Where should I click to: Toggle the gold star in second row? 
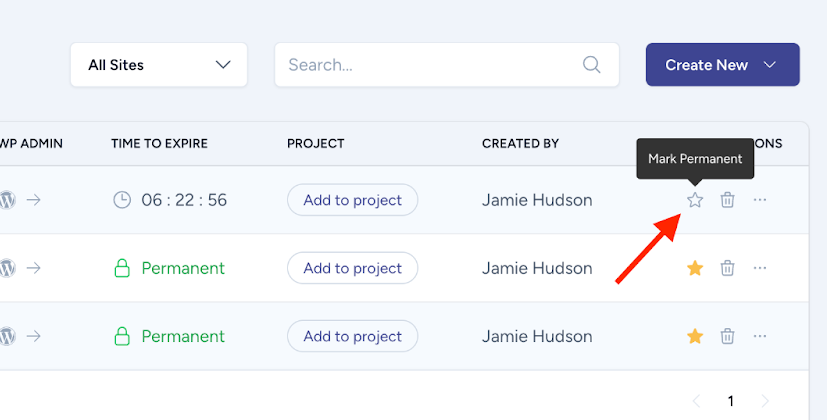tap(695, 268)
